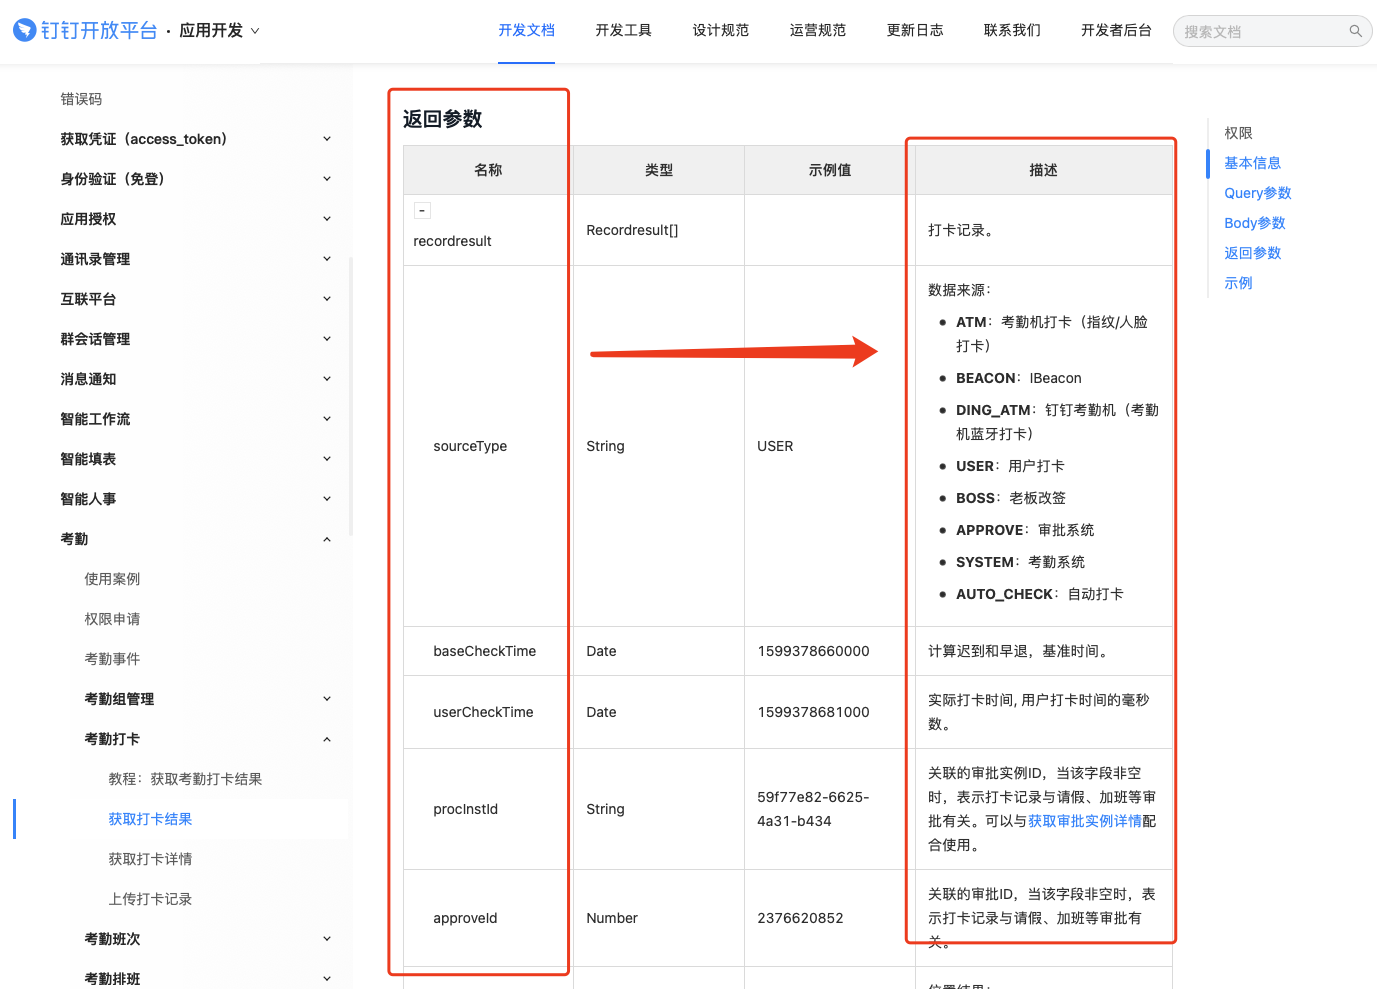Image resolution: width=1377 pixels, height=989 pixels.
Task: Open 运营规范 tab
Action: pyautogui.click(x=817, y=31)
